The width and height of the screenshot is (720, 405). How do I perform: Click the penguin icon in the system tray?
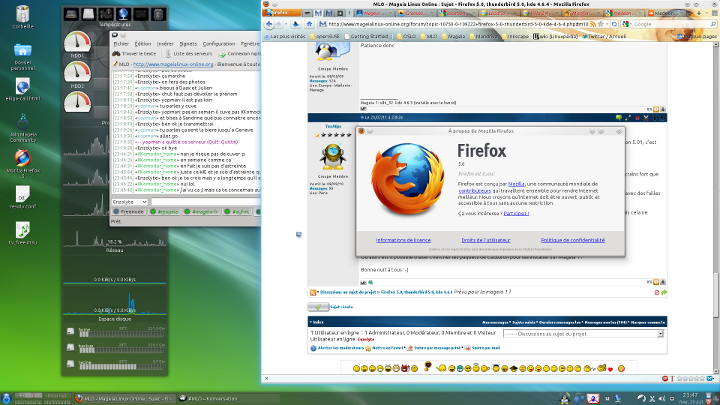pos(565,398)
